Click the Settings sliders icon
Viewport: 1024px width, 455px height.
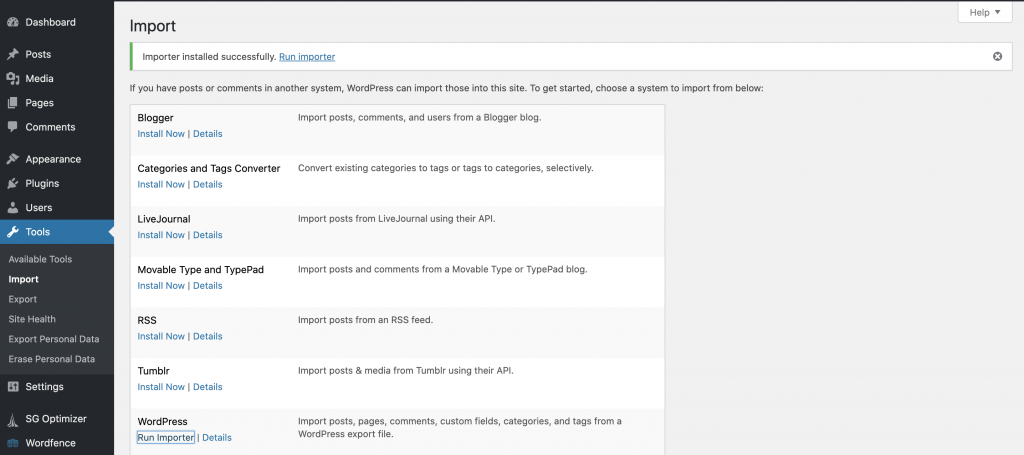pos(13,386)
